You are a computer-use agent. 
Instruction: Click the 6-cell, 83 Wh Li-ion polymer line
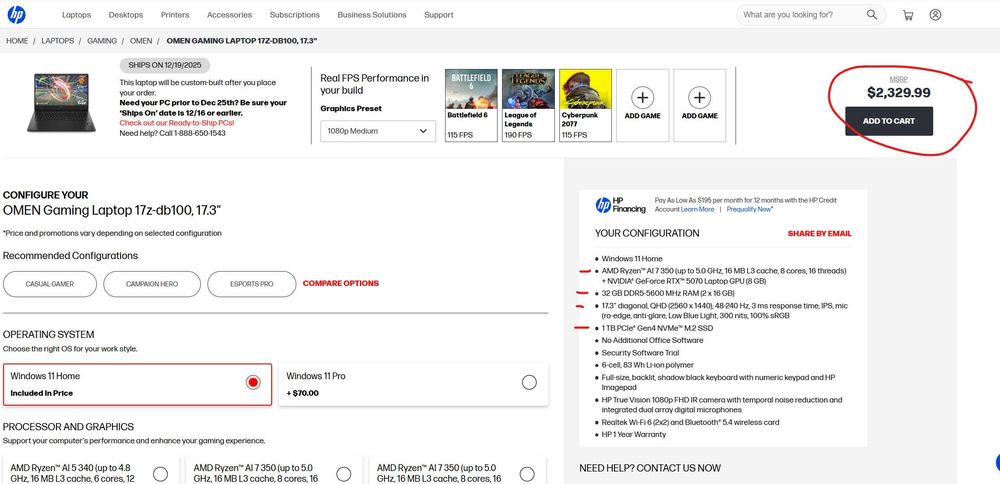coord(648,365)
